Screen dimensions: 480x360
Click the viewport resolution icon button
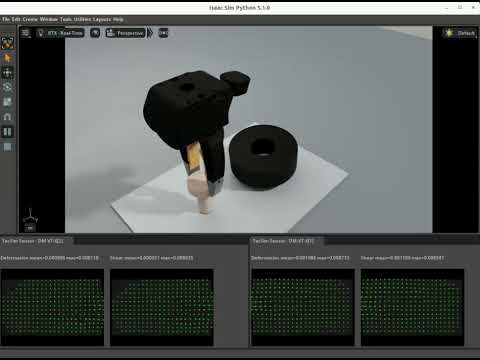(163, 33)
